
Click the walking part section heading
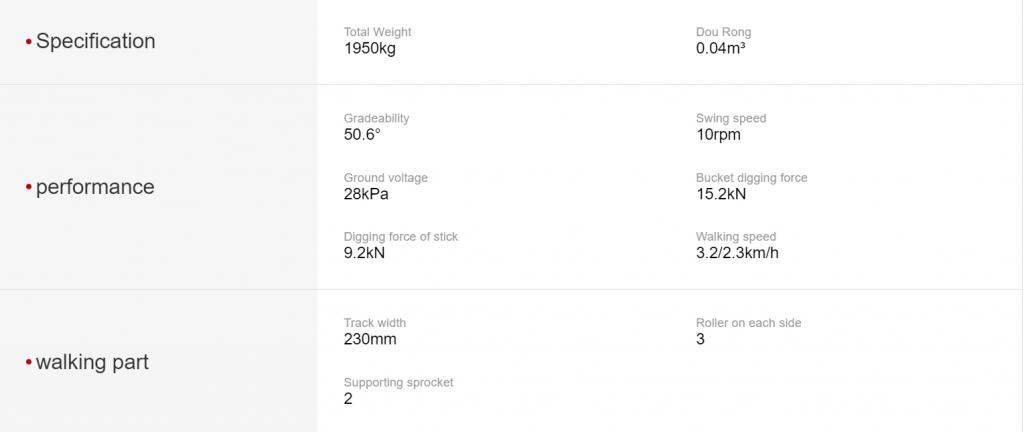[92, 362]
